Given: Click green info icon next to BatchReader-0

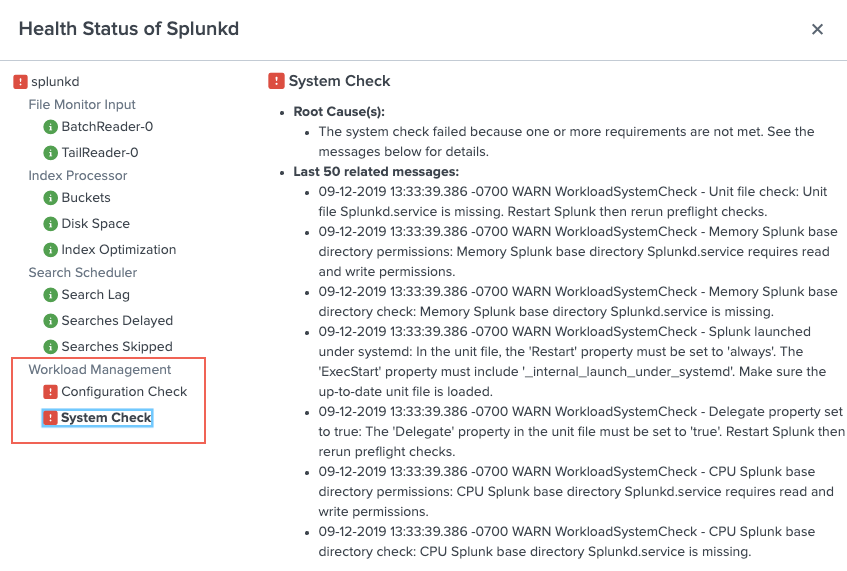Looking at the screenshot, I should click(x=50, y=127).
